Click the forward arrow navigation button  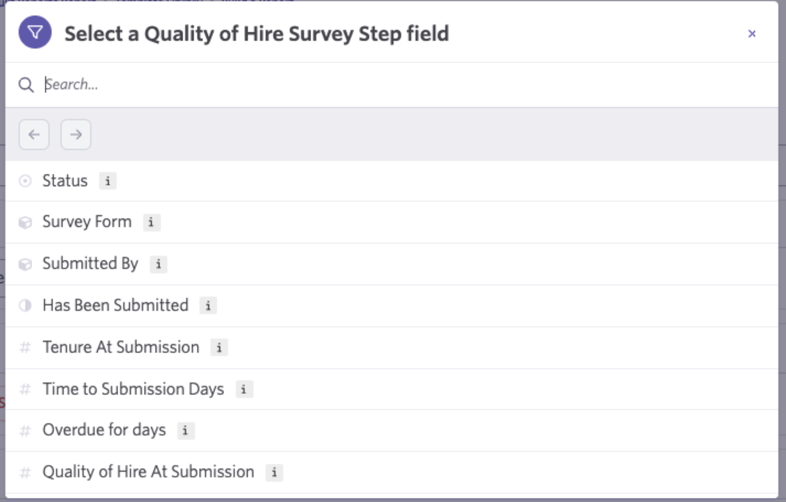point(76,134)
